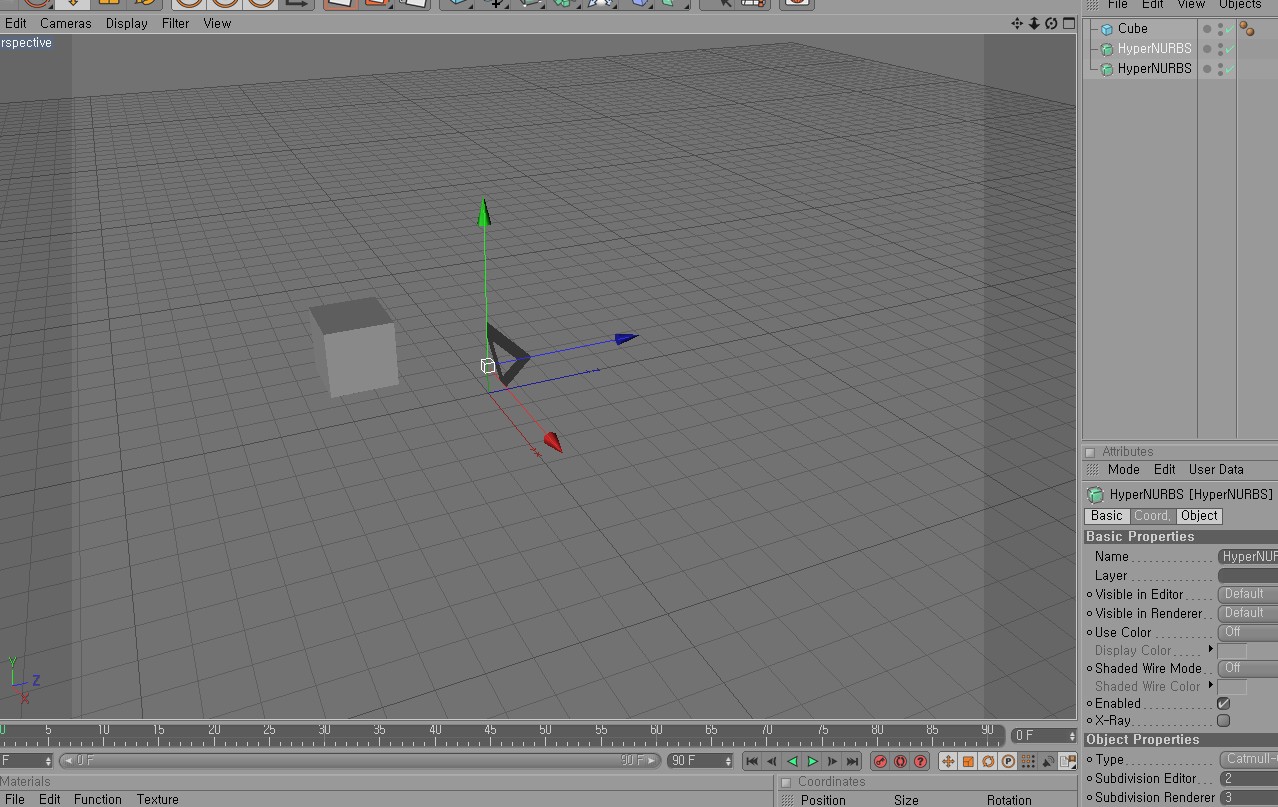Viewport: 1278px width, 807px height.
Task: Click the red question-mark keying icon
Action: [x=920, y=761]
